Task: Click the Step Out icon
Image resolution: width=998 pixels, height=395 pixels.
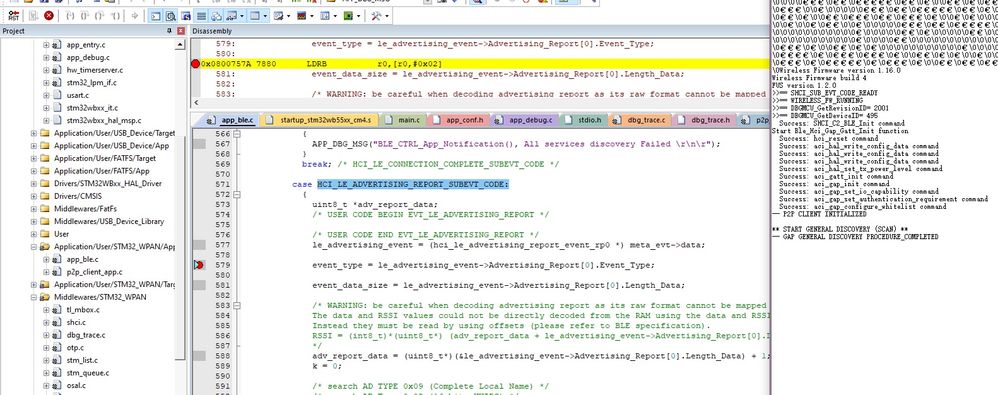Action: (99, 15)
